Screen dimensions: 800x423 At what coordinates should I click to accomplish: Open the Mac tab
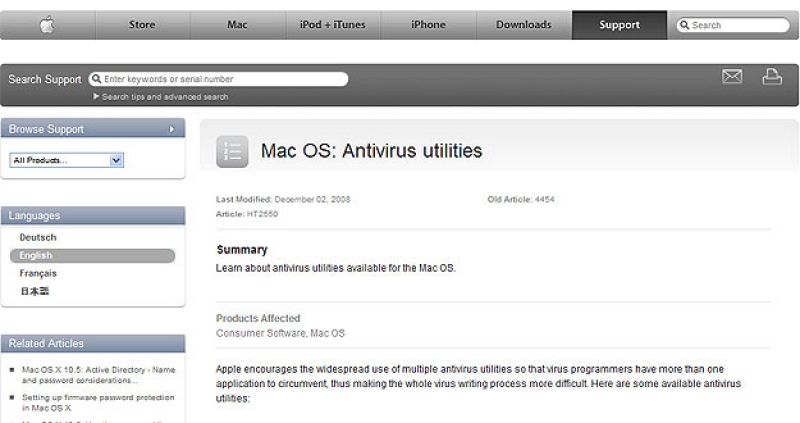click(237, 25)
